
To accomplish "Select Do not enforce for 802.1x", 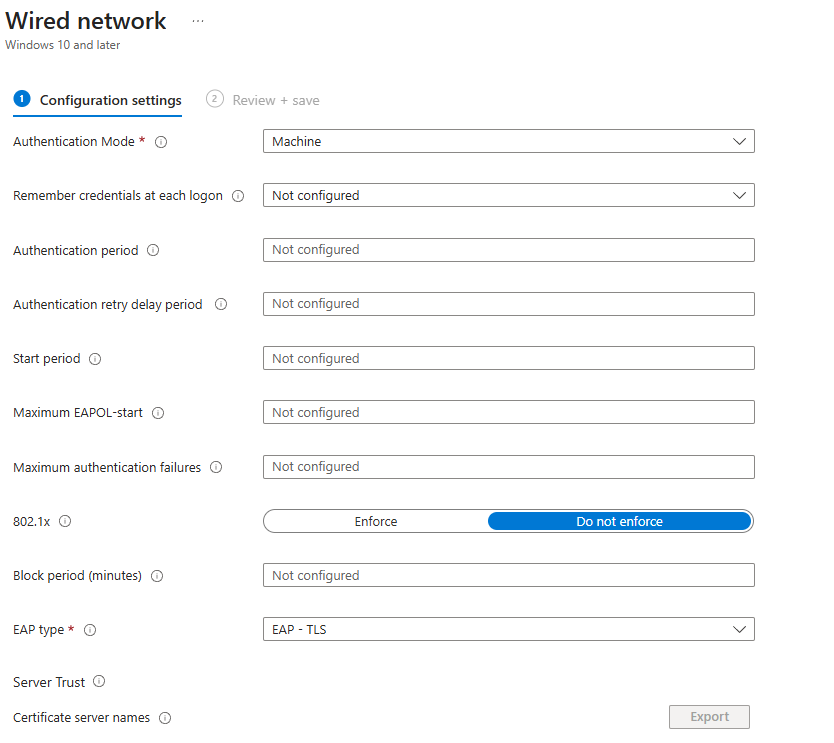I will coord(620,522).
